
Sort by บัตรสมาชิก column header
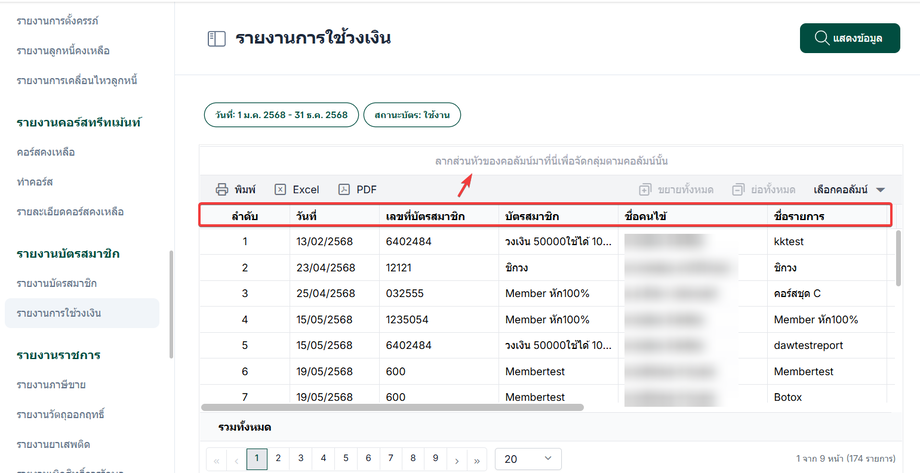[x=559, y=216]
